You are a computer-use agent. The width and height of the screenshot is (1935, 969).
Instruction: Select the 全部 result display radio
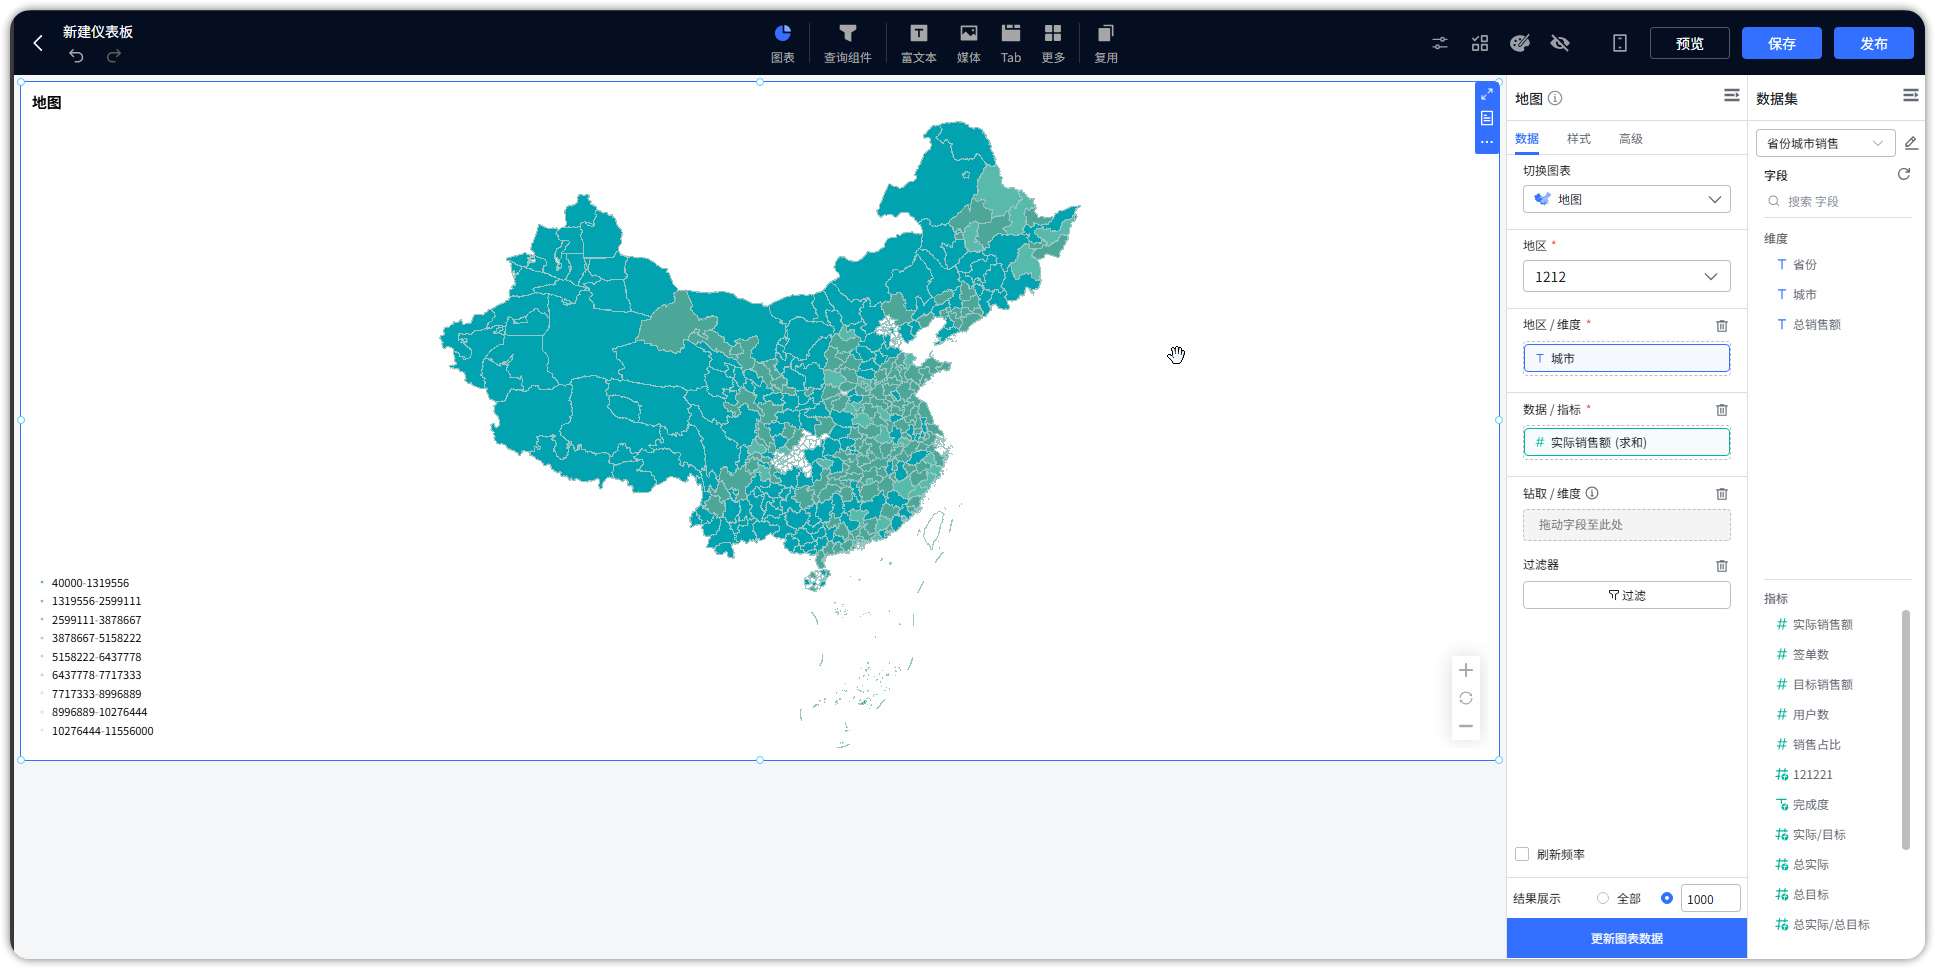1603,898
